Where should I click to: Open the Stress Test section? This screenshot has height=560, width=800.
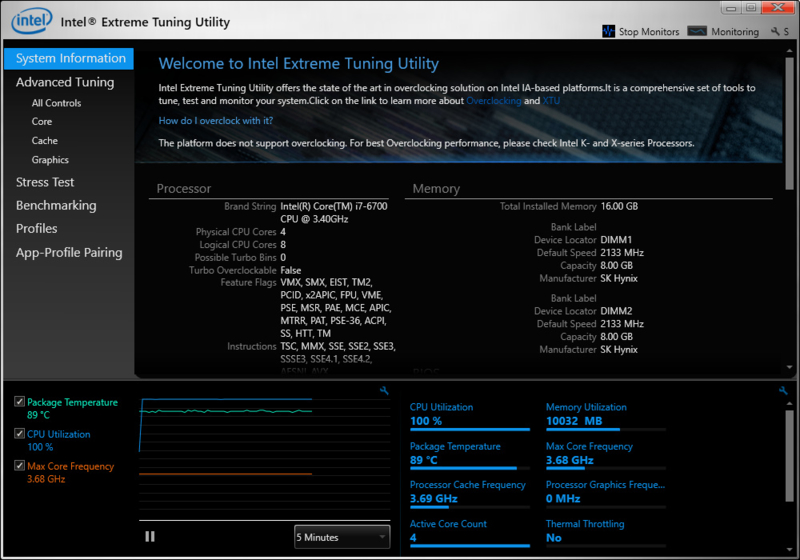pyautogui.click(x=45, y=182)
